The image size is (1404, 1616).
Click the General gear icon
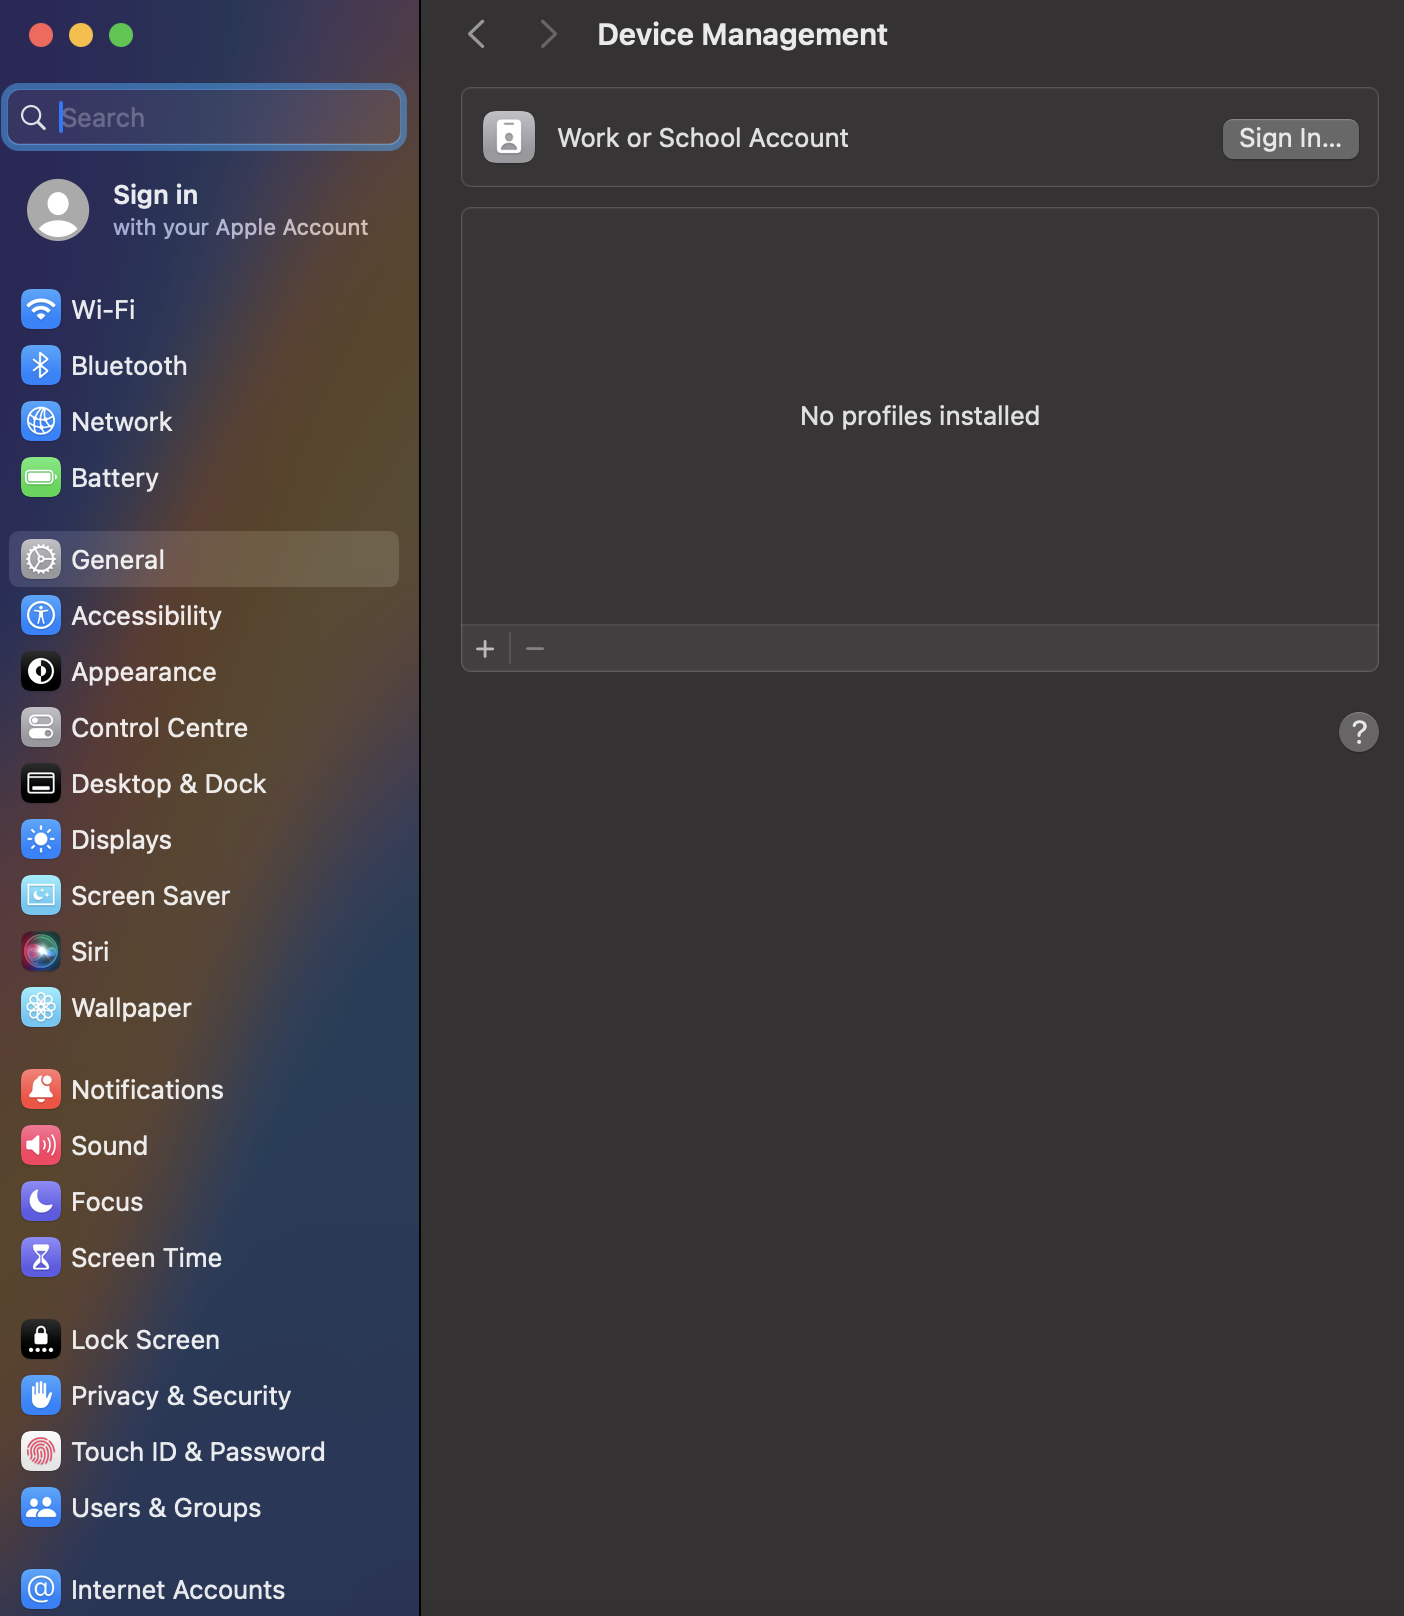pyautogui.click(x=41, y=560)
